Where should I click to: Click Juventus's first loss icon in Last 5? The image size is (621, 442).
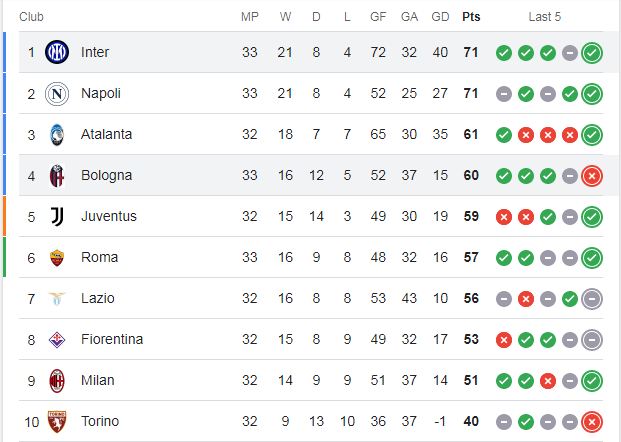pos(504,217)
